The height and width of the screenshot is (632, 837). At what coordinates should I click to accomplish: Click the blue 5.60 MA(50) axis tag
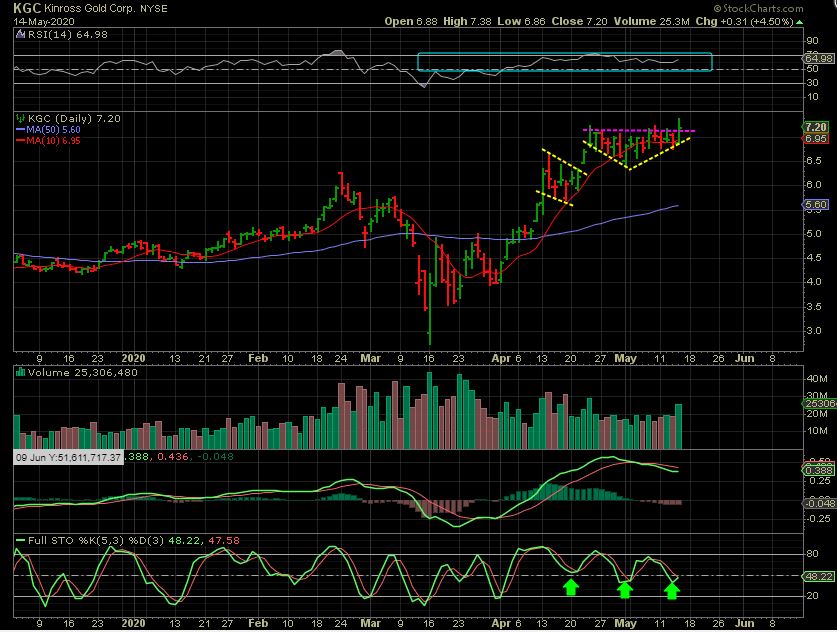816,204
